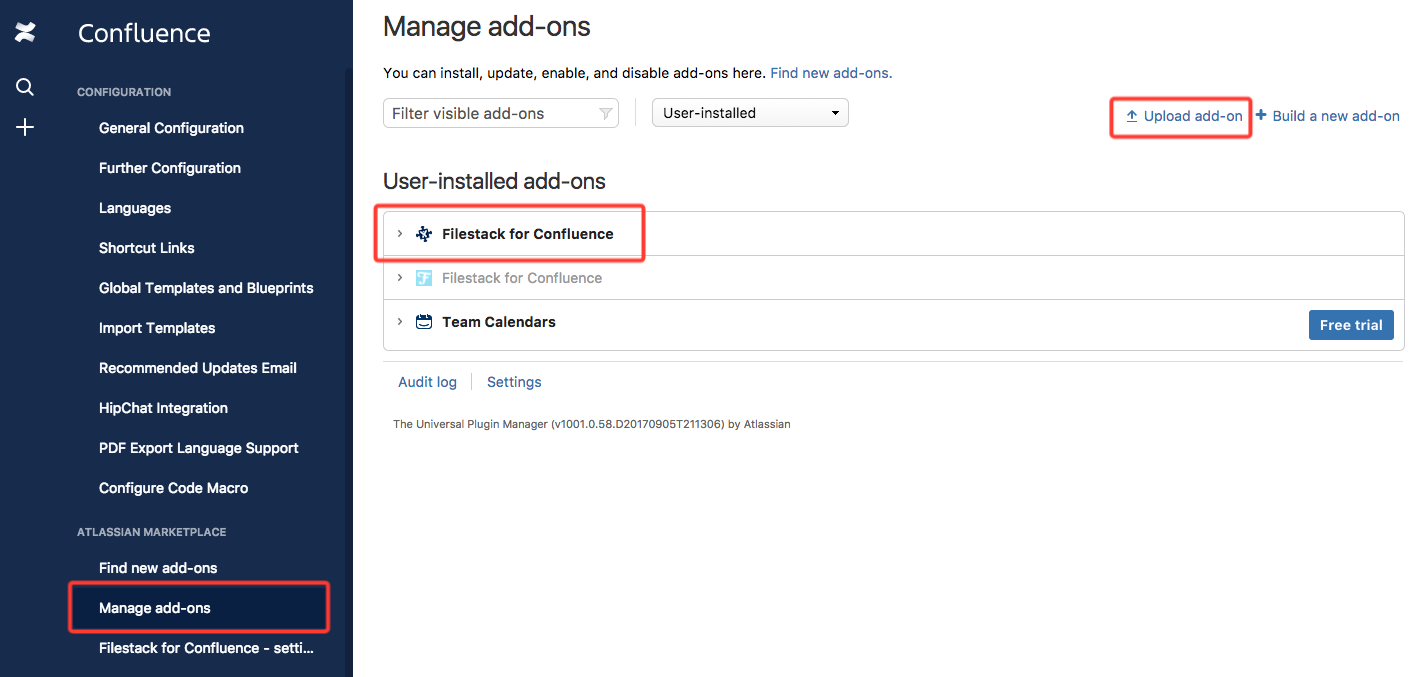Open Further Configuration
This screenshot has height=677, width=1418.
pos(170,168)
